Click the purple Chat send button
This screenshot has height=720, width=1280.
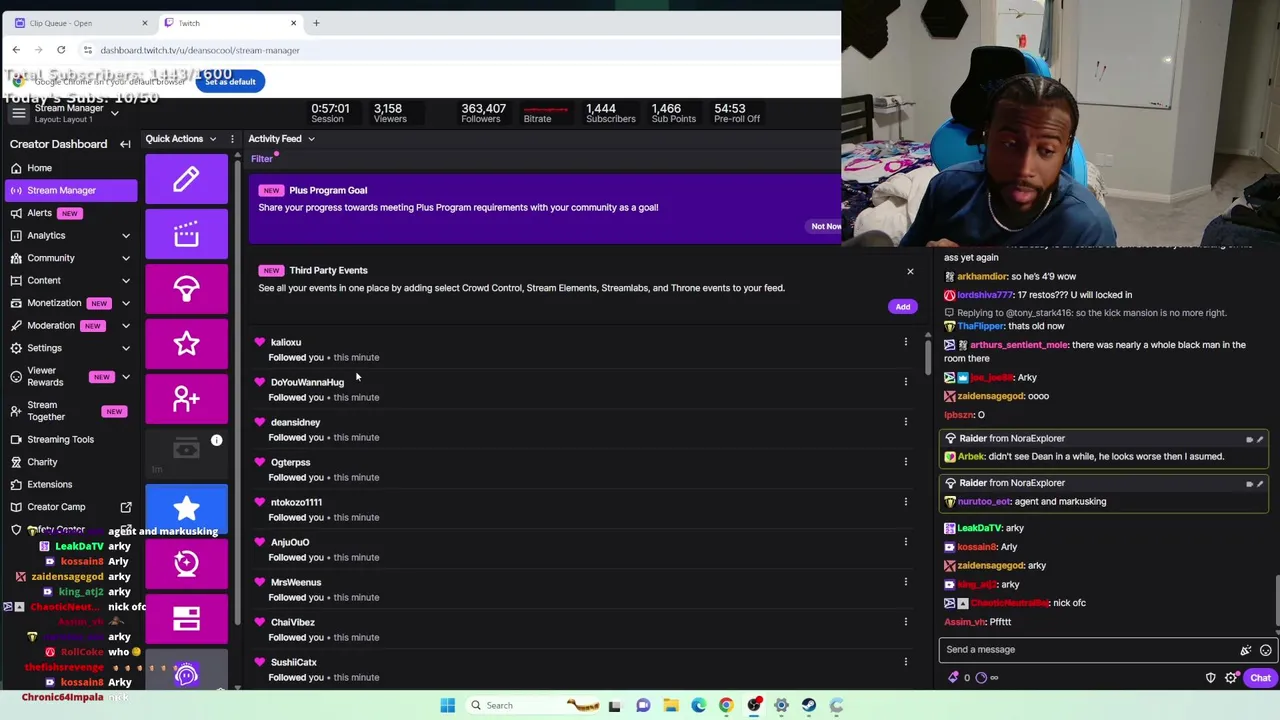tap(1260, 678)
